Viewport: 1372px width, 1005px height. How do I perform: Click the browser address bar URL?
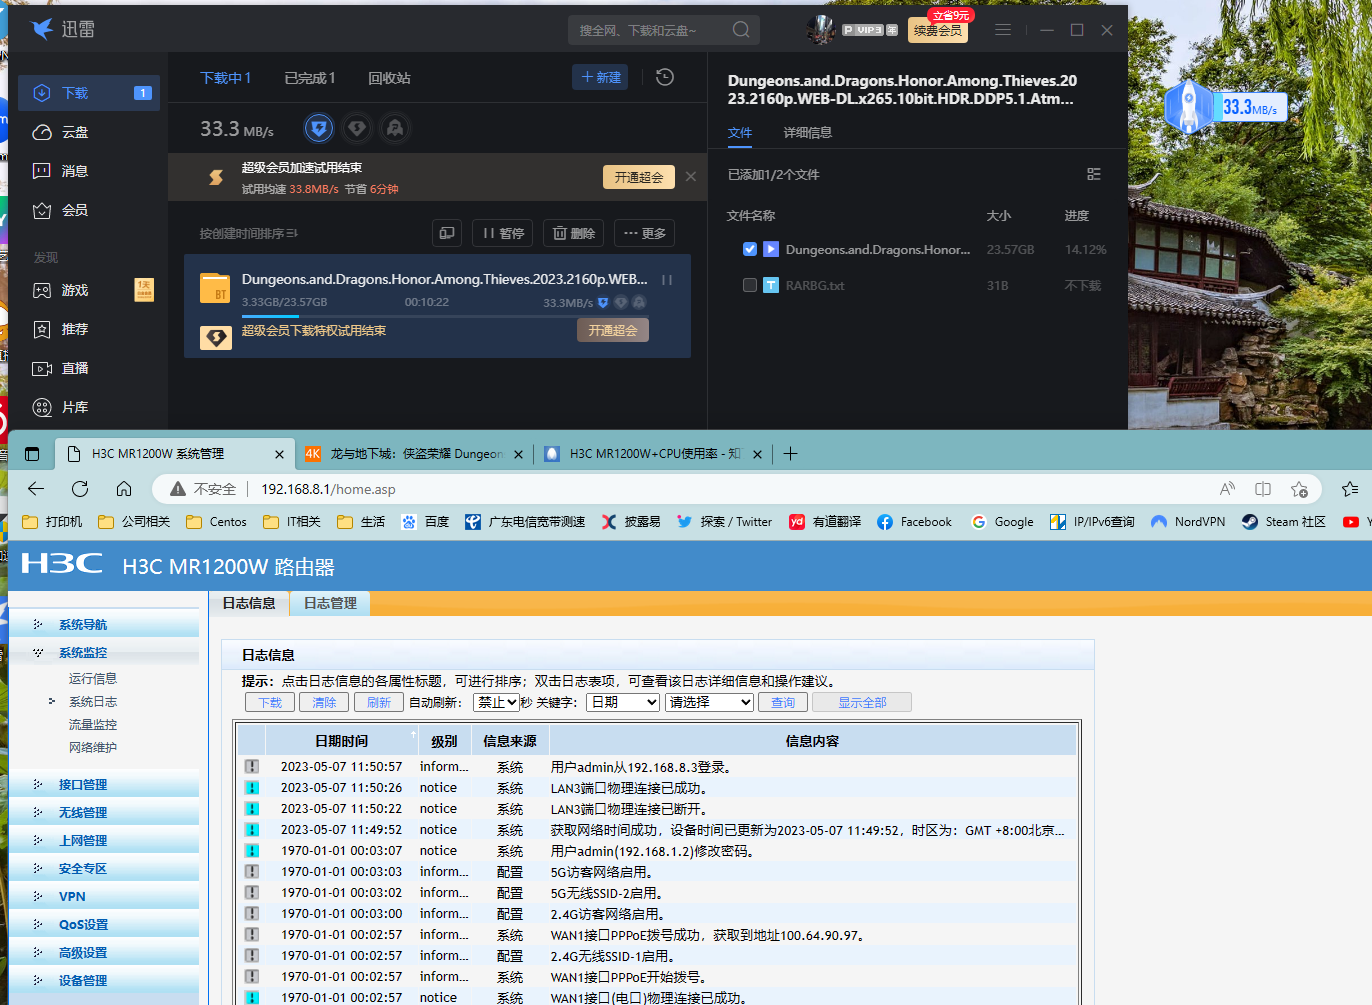[328, 489]
